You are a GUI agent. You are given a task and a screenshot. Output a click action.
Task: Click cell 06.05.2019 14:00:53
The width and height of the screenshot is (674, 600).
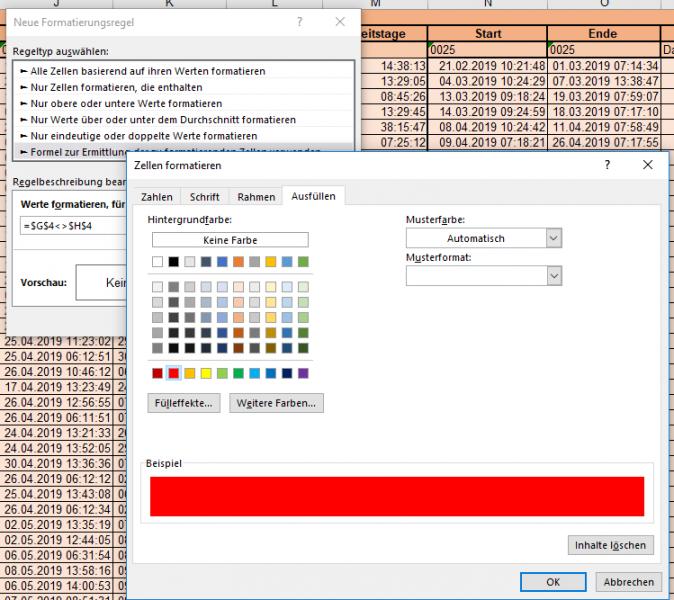coord(58,585)
